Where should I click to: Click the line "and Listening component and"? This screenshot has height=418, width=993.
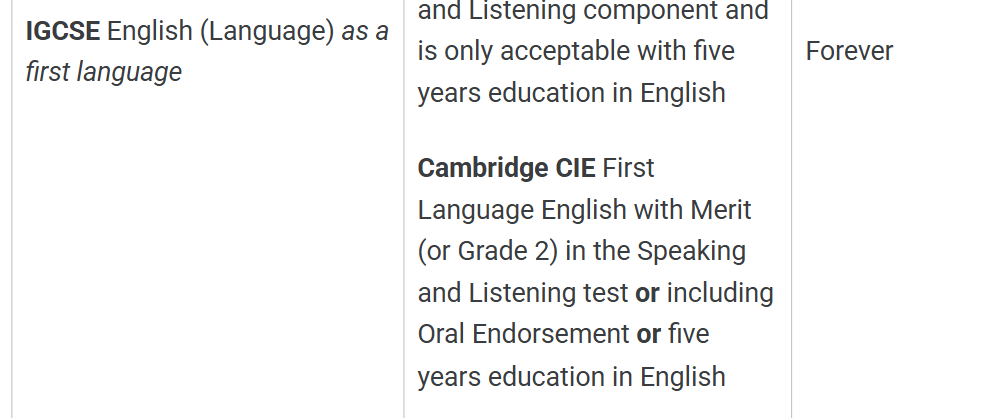(593, 12)
